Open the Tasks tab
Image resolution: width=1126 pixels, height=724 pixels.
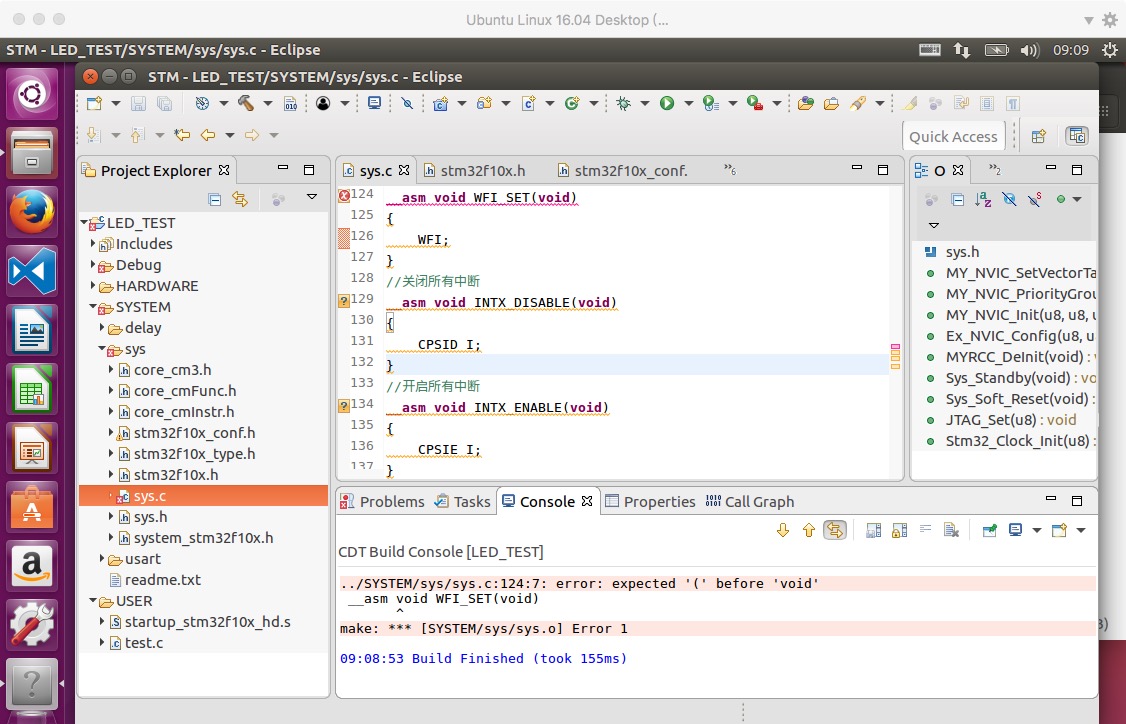[x=462, y=501]
